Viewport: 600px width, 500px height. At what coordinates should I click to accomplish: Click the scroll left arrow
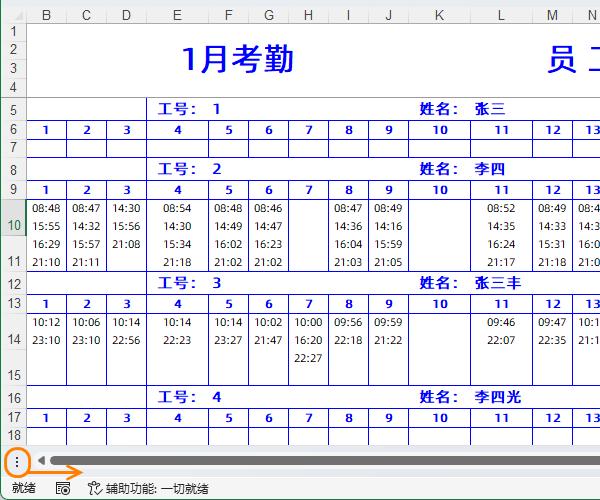[41, 460]
